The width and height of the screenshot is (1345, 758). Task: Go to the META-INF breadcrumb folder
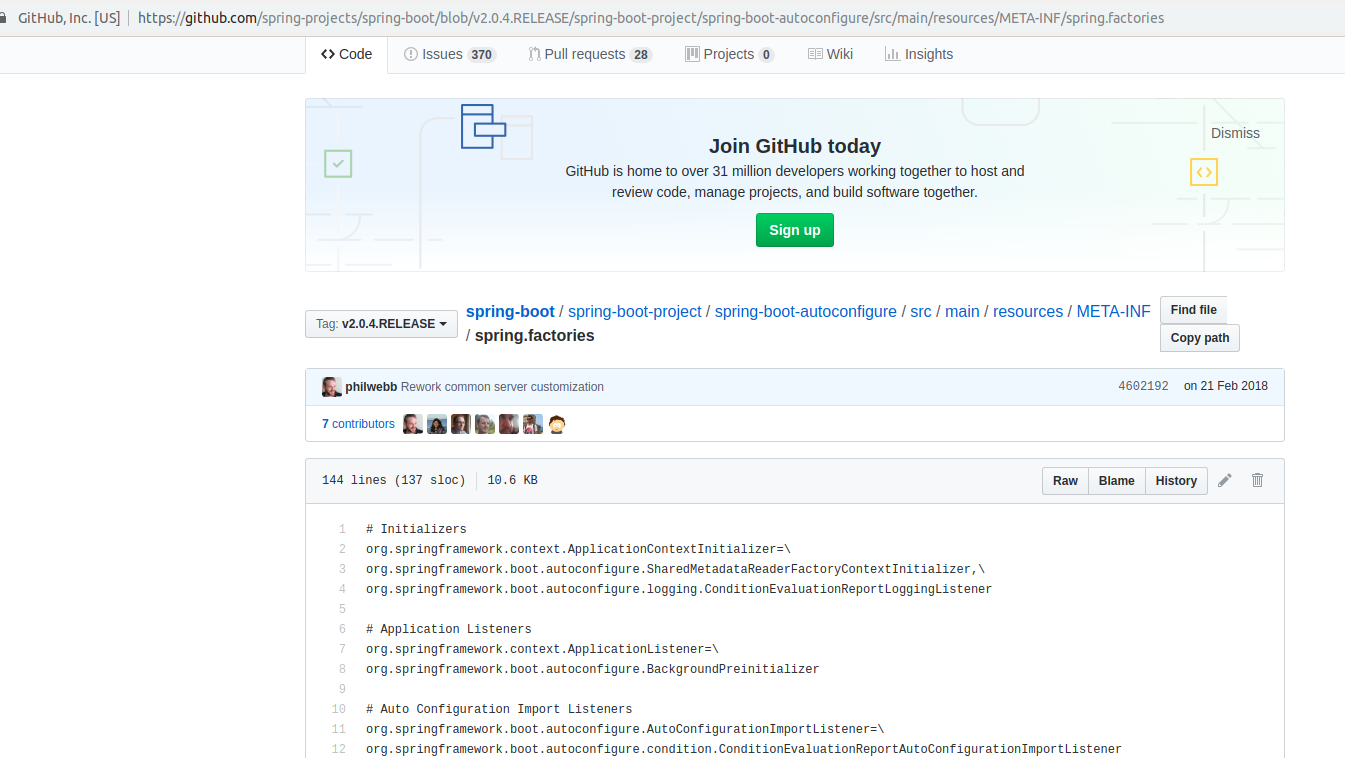tap(1113, 311)
